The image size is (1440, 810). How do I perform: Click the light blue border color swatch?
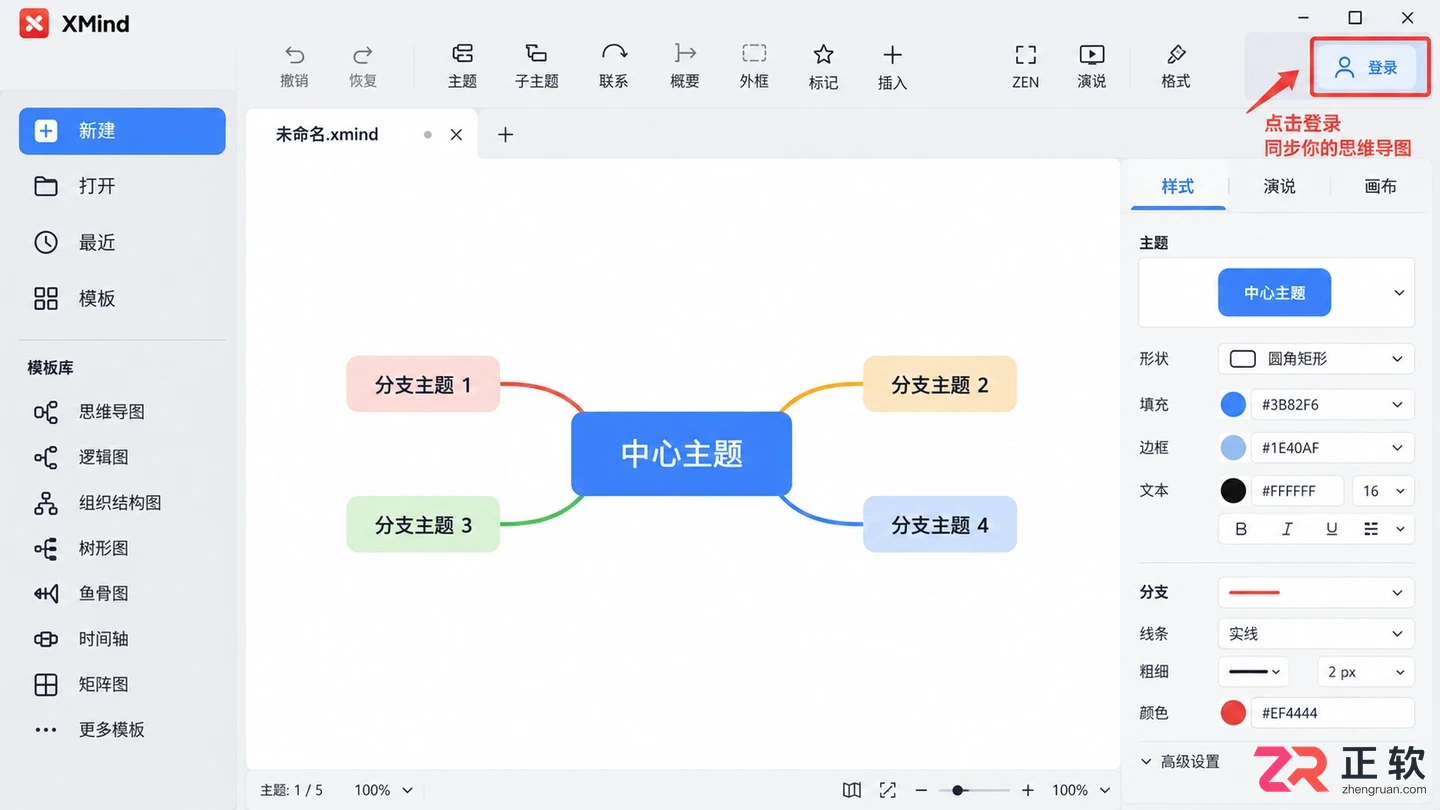click(x=1233, y=448)
